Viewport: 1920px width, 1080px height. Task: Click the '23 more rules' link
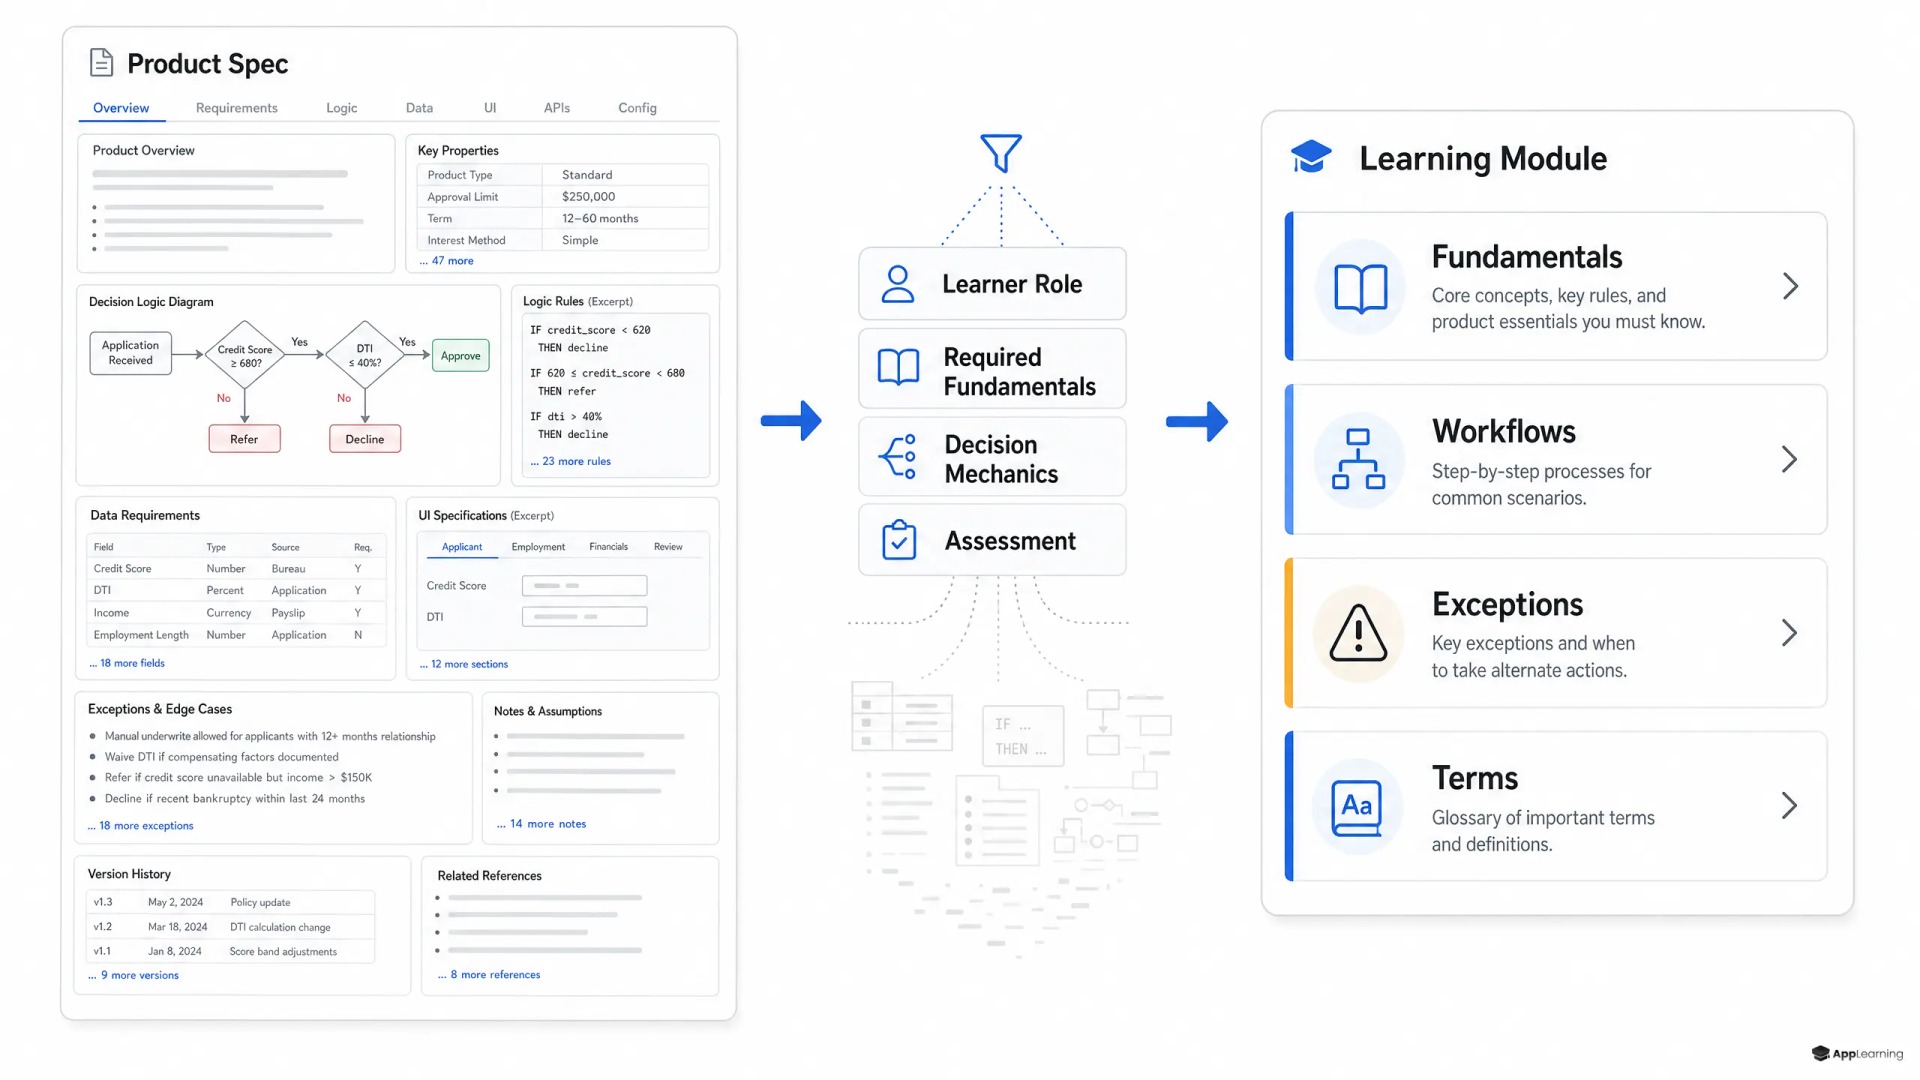pos(571,462)
